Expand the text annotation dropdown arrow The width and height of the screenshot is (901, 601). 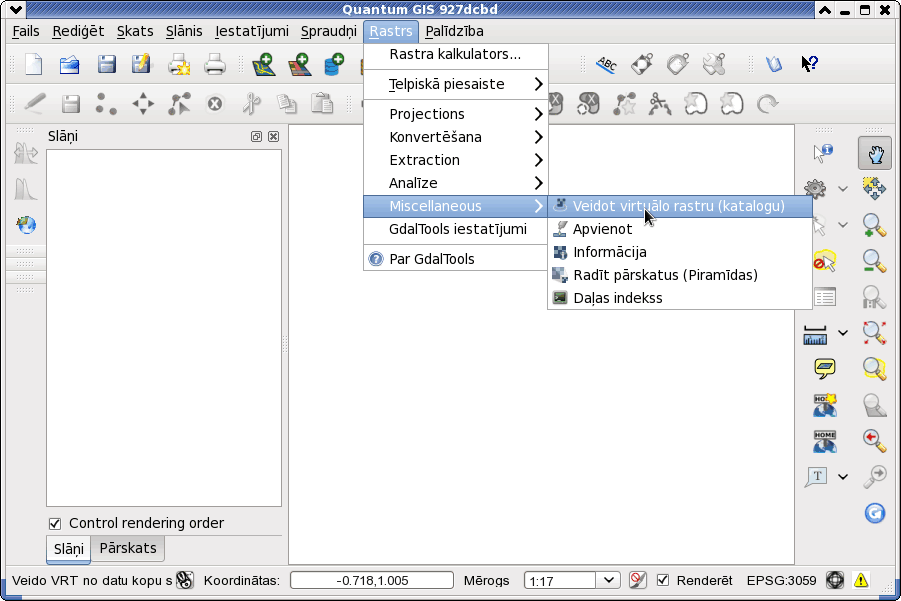(842, 476)
